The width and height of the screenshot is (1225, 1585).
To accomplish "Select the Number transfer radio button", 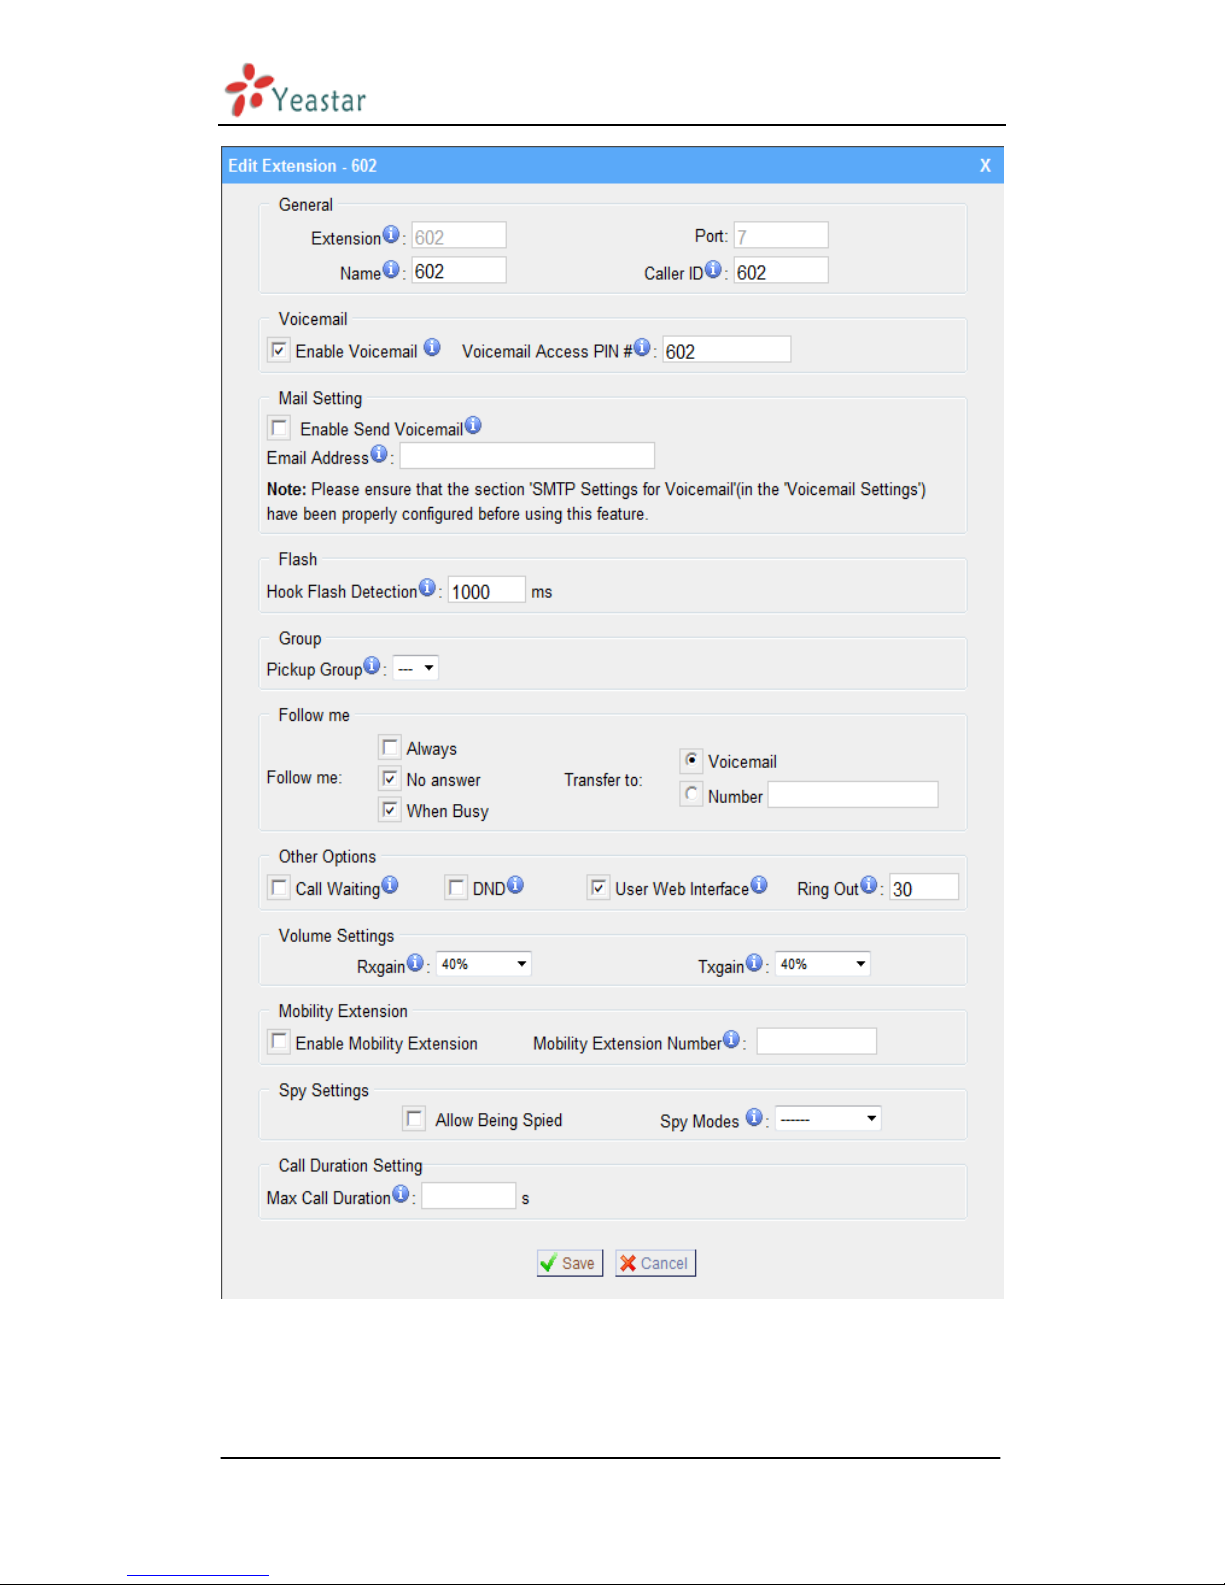I will (691, 794).
